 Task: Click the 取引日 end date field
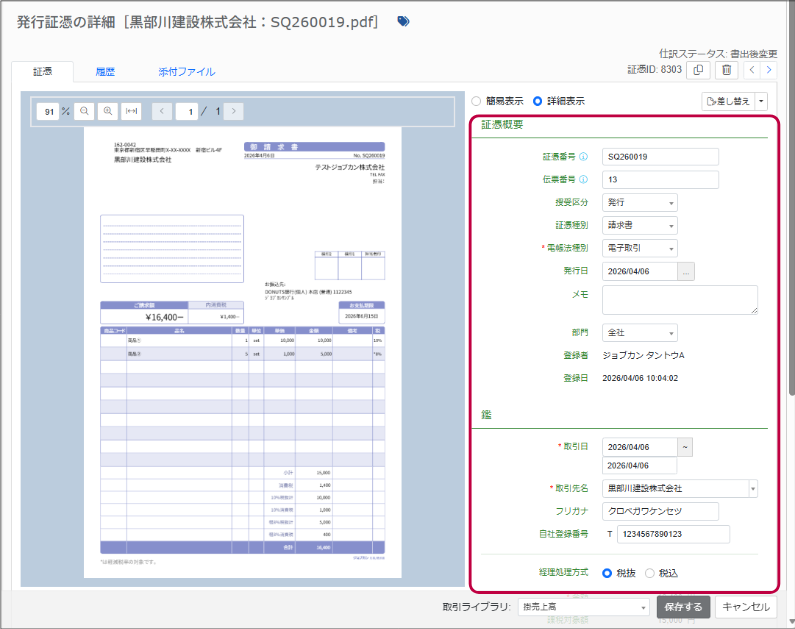pyautogui.click(x=639, y=465)
